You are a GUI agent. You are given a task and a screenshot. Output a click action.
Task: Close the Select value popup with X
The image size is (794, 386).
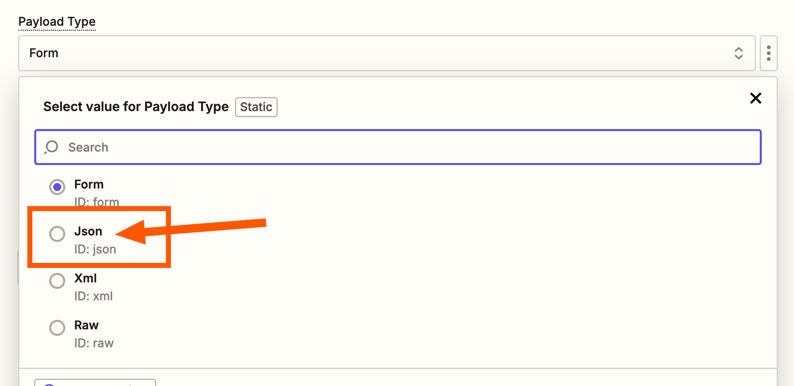point(755,98)
